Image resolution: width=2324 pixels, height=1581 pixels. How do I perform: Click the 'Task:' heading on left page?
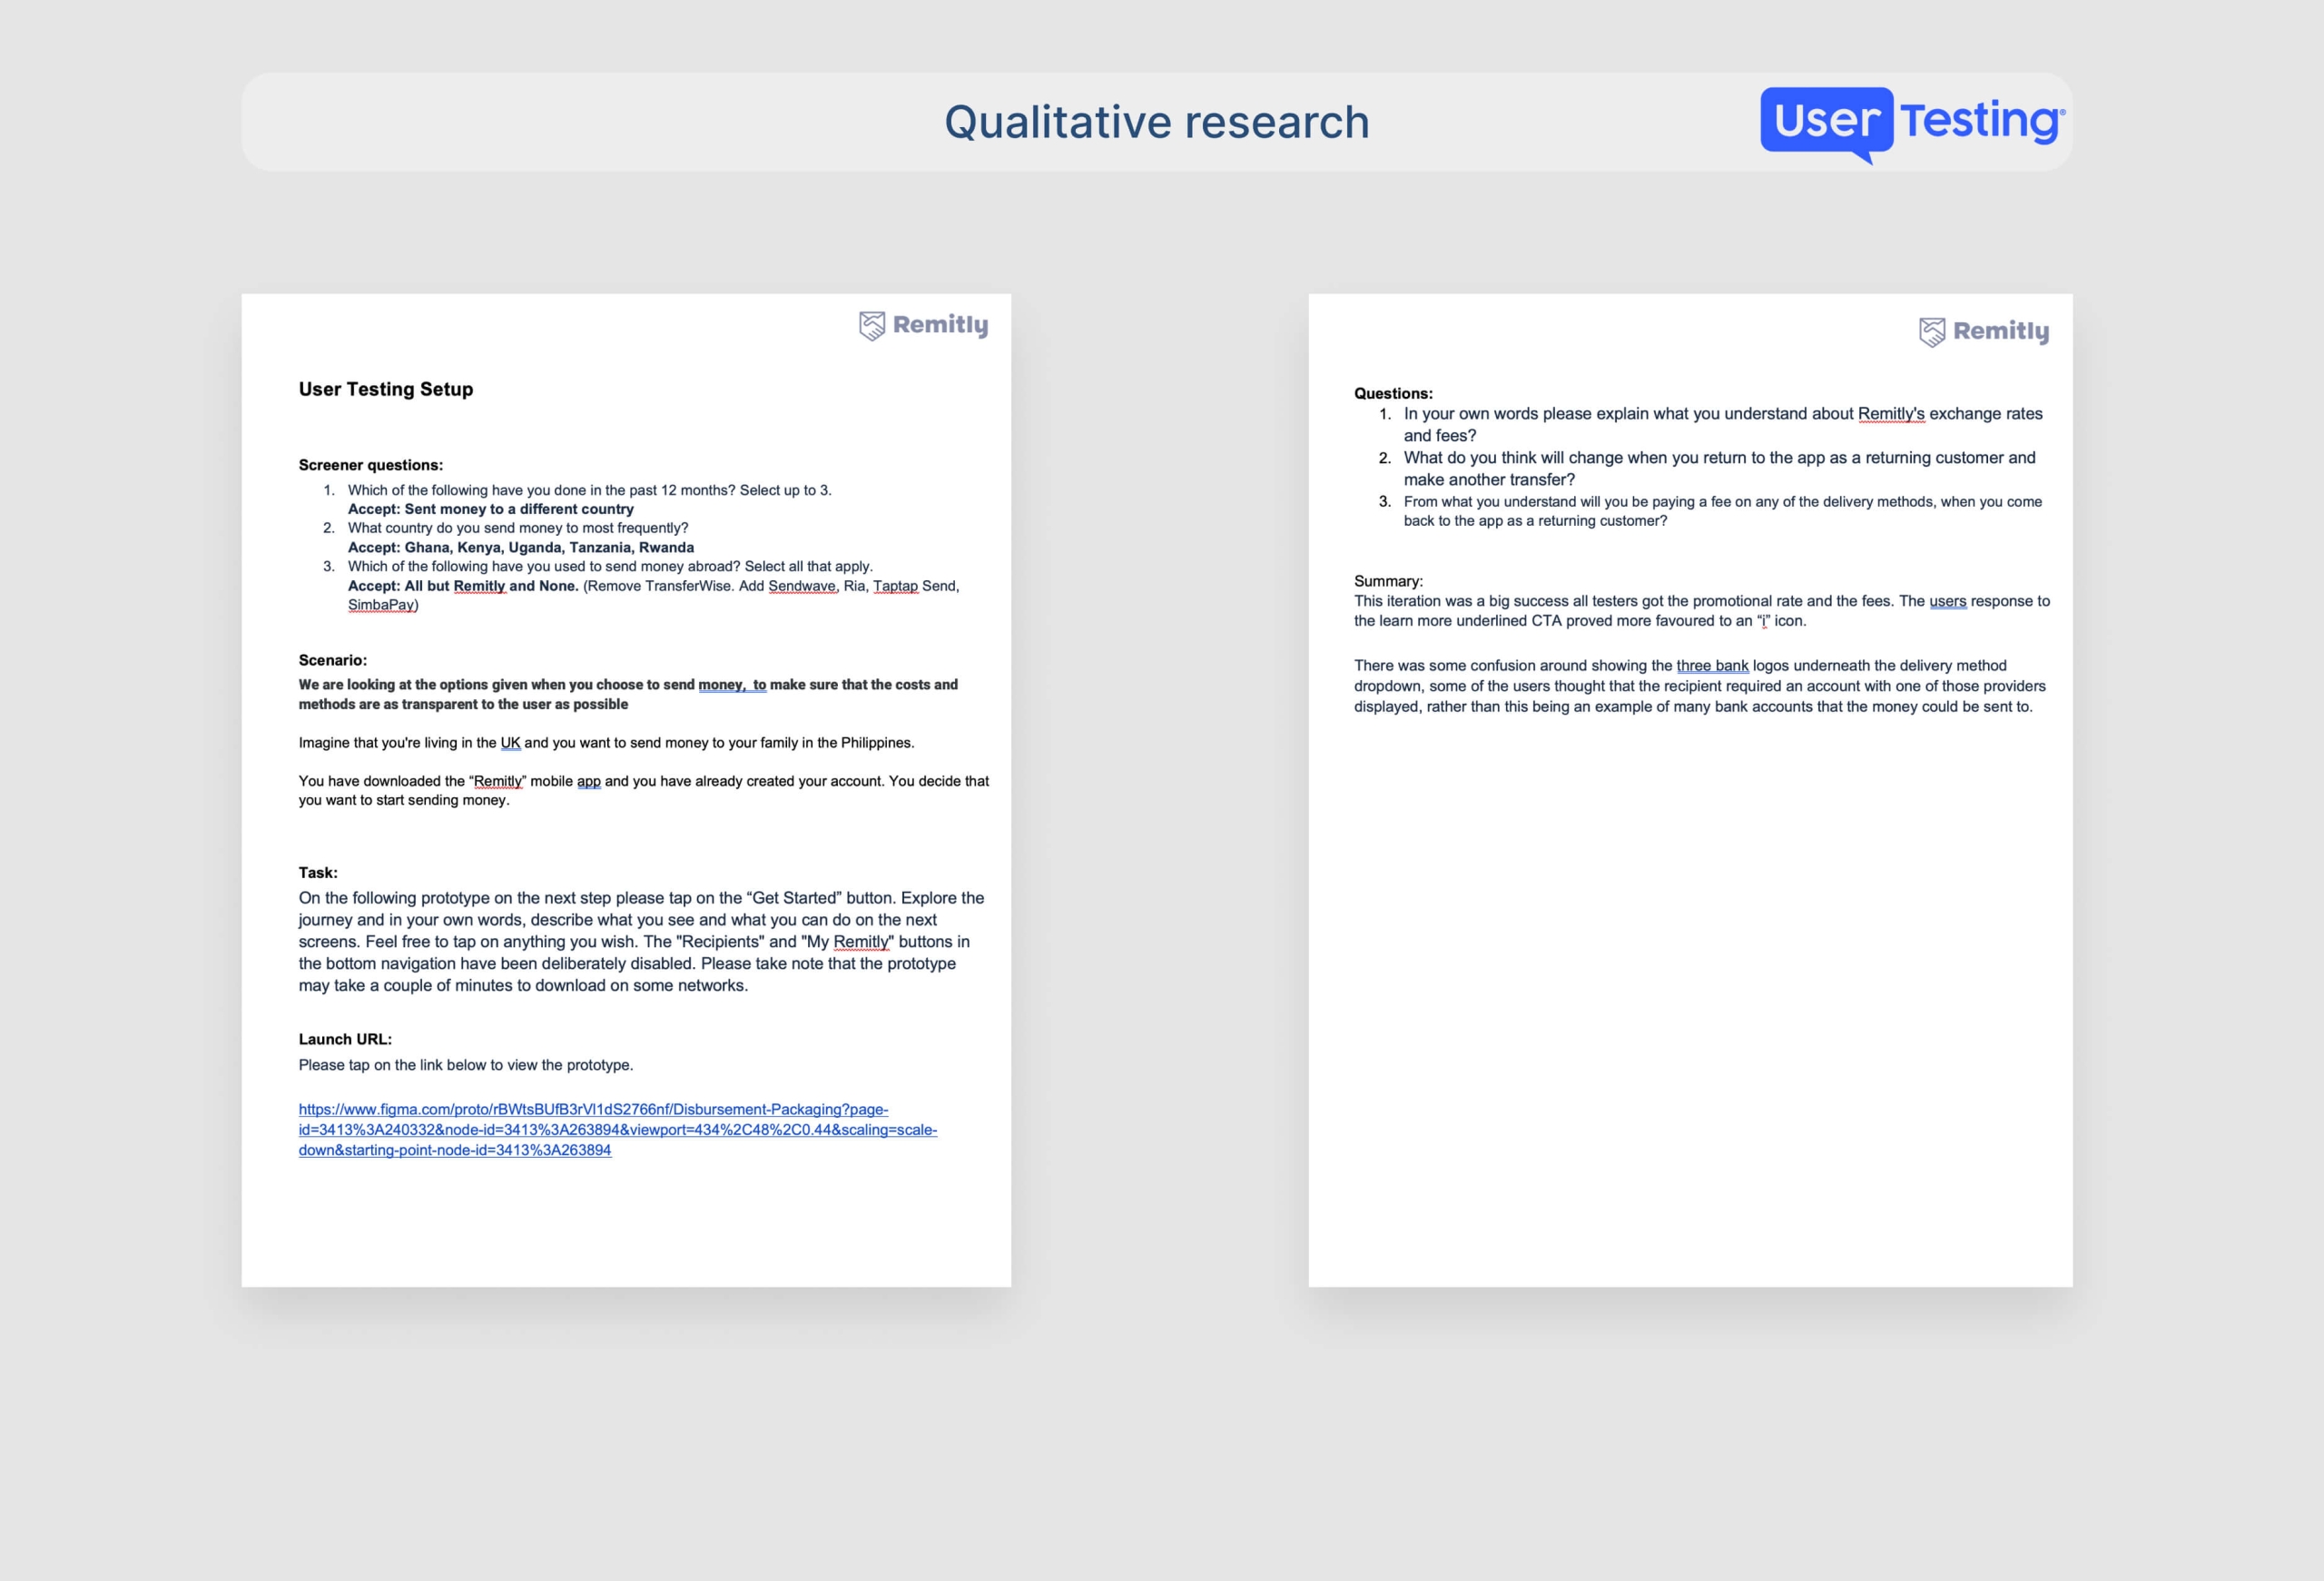click(318, 872)
